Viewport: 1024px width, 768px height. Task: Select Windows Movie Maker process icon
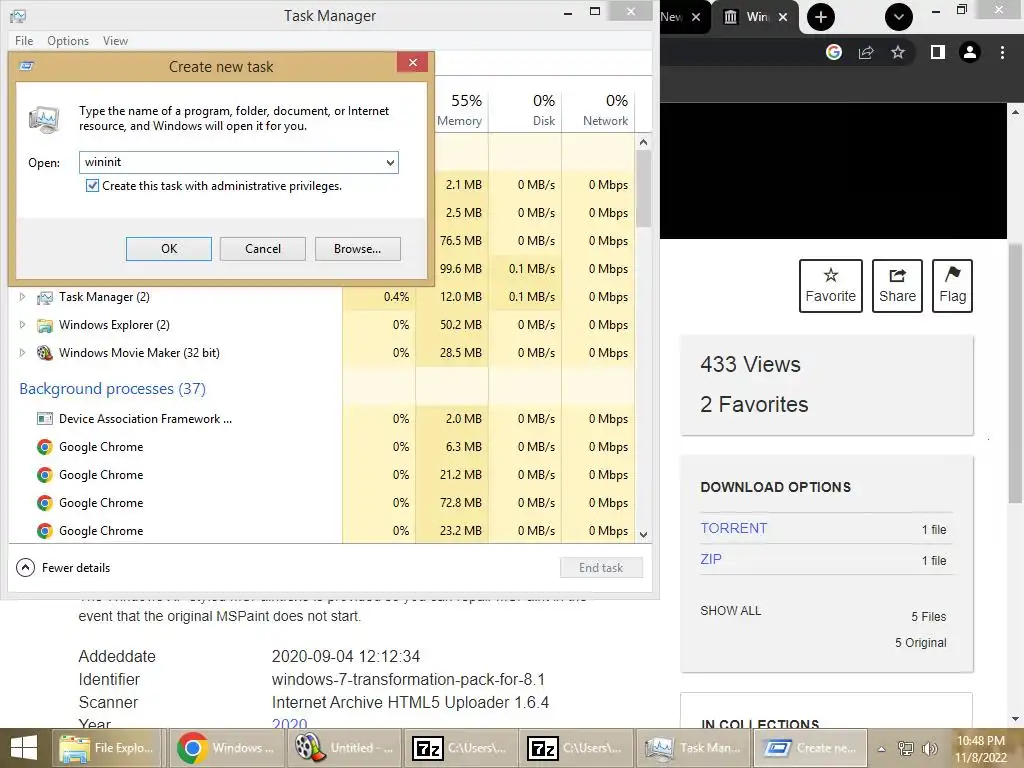[x=44, y=353]
